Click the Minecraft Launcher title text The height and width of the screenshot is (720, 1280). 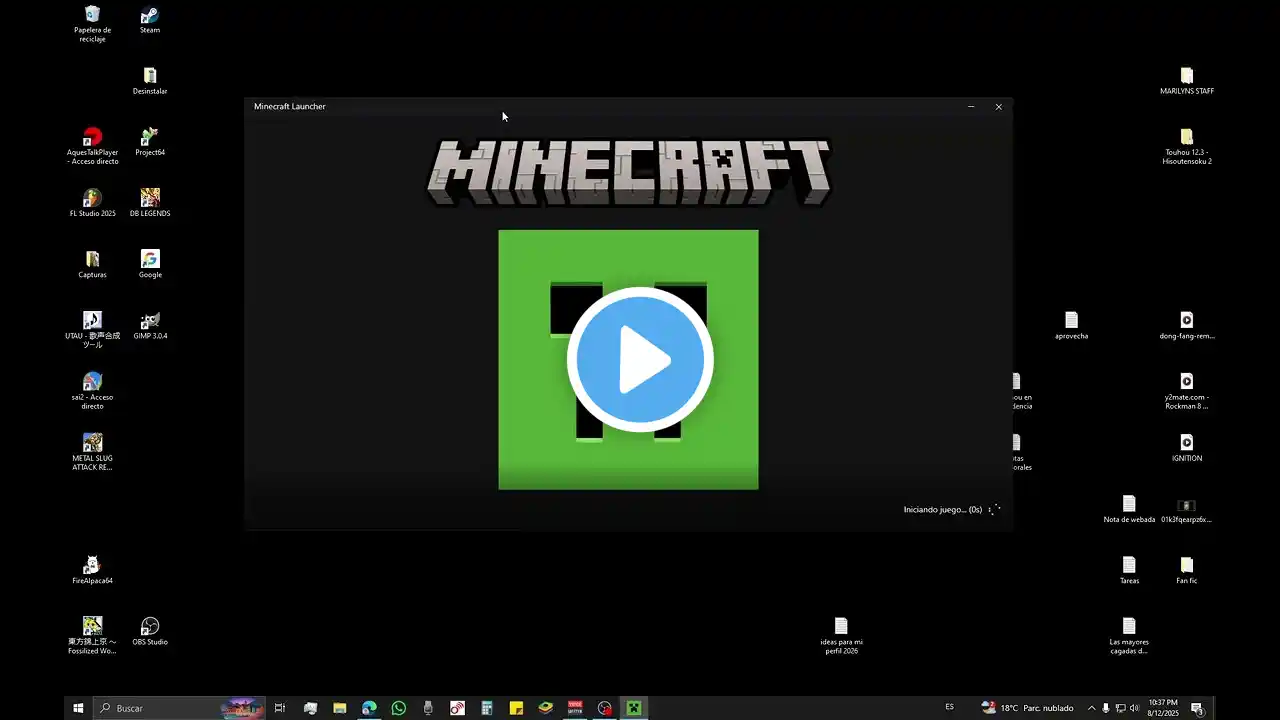(x=290, y=106)
